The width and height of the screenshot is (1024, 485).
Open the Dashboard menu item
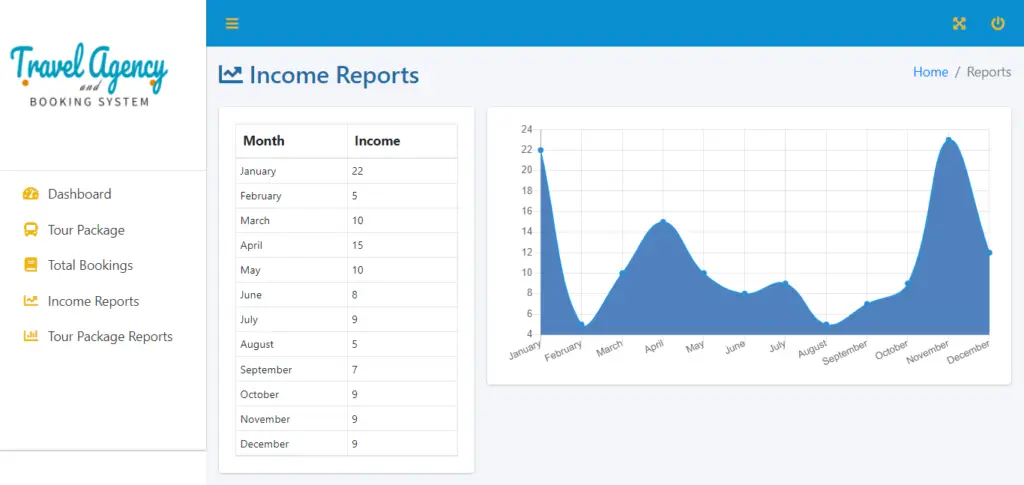pyautogui.click(x=79, y=194)
